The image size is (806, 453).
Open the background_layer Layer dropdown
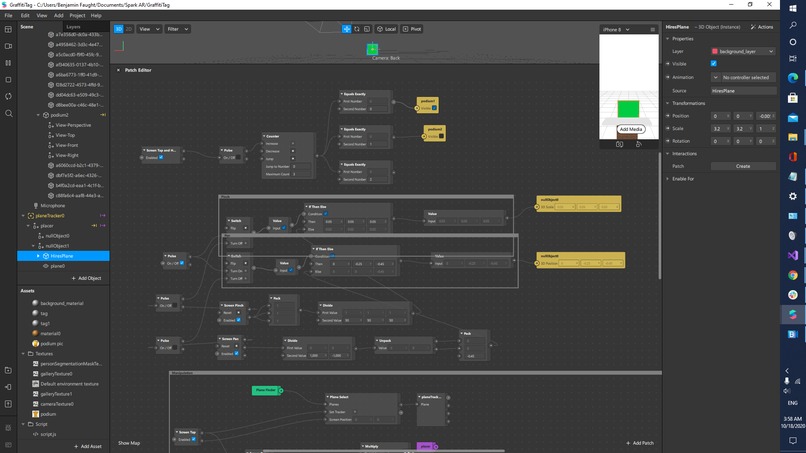click(x=743, y=51)
